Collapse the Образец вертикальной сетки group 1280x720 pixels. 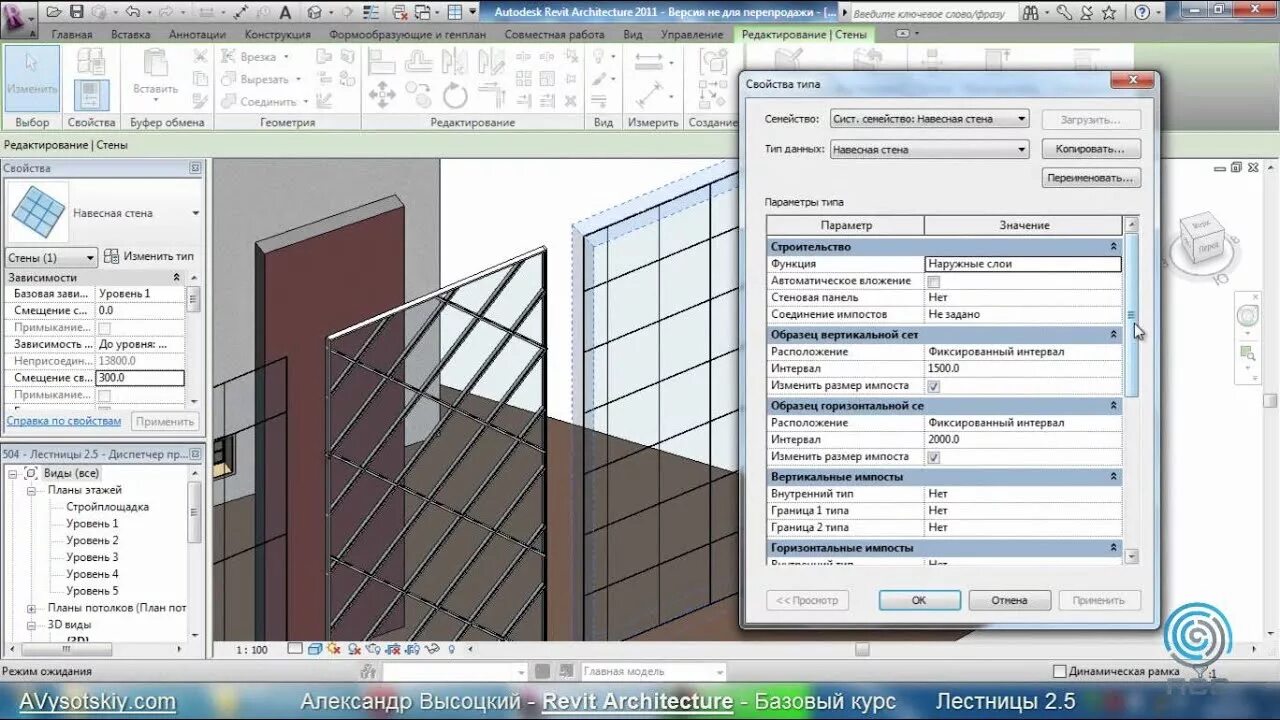1113,335
